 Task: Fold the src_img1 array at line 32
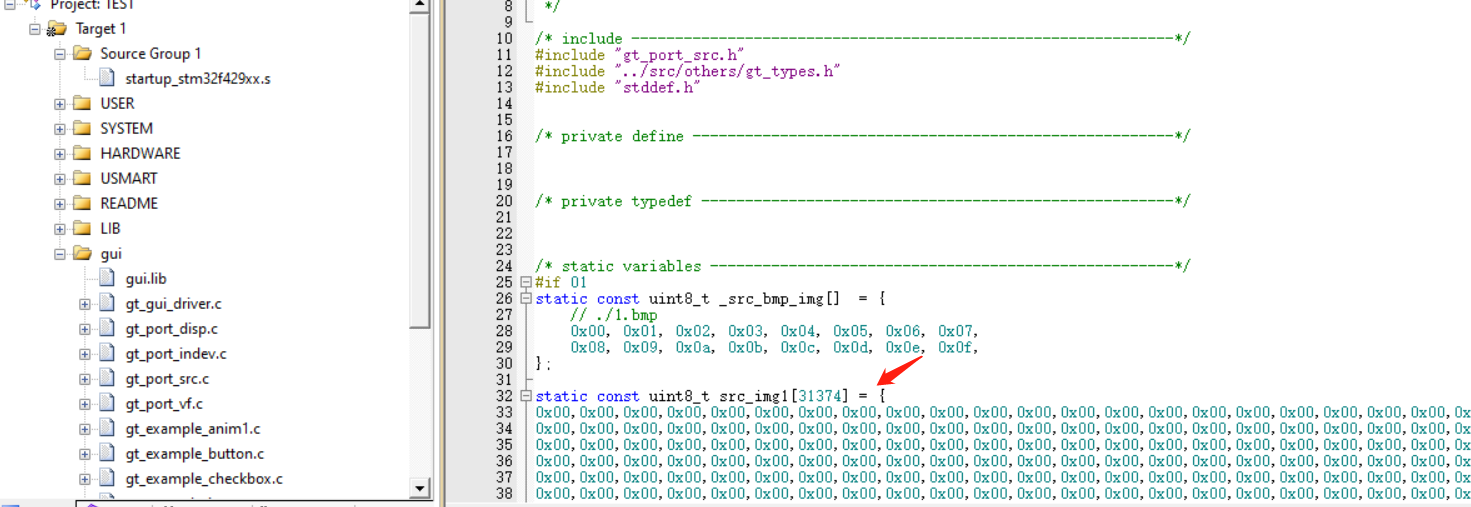click(526, 396)
